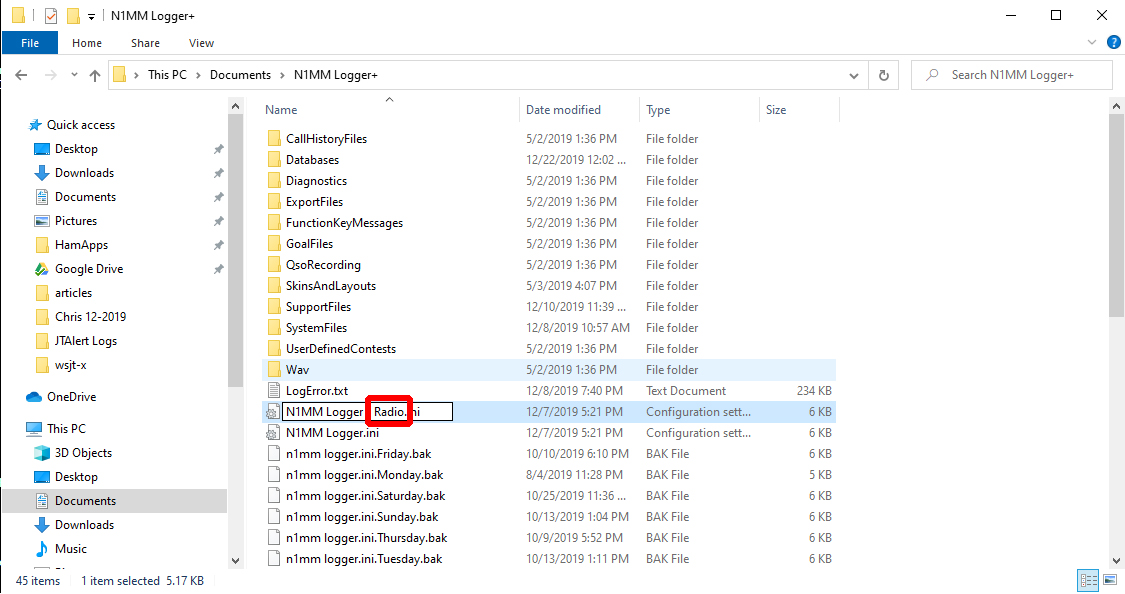
Task: Open the Share ribbon tab
Action: click(146, 43)
